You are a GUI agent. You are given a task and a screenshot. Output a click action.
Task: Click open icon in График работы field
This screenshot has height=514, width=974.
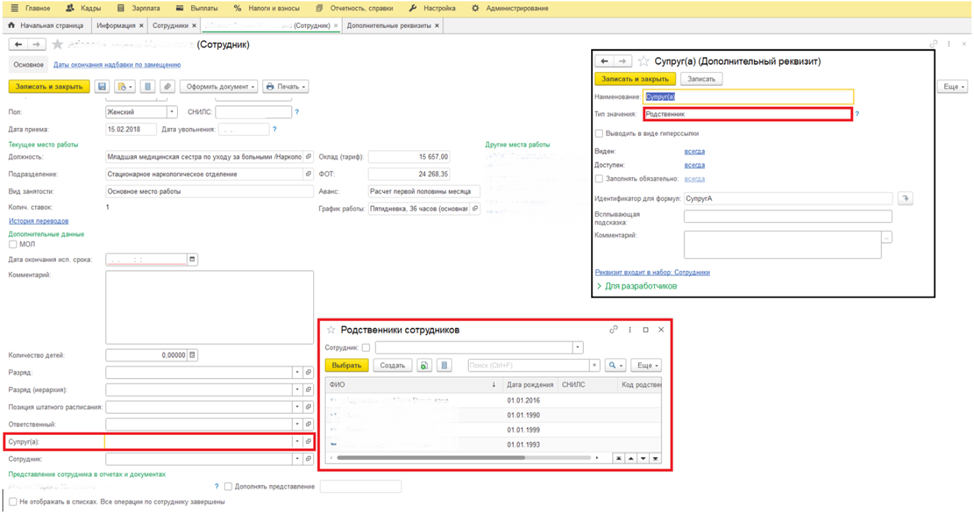(475, 209)
